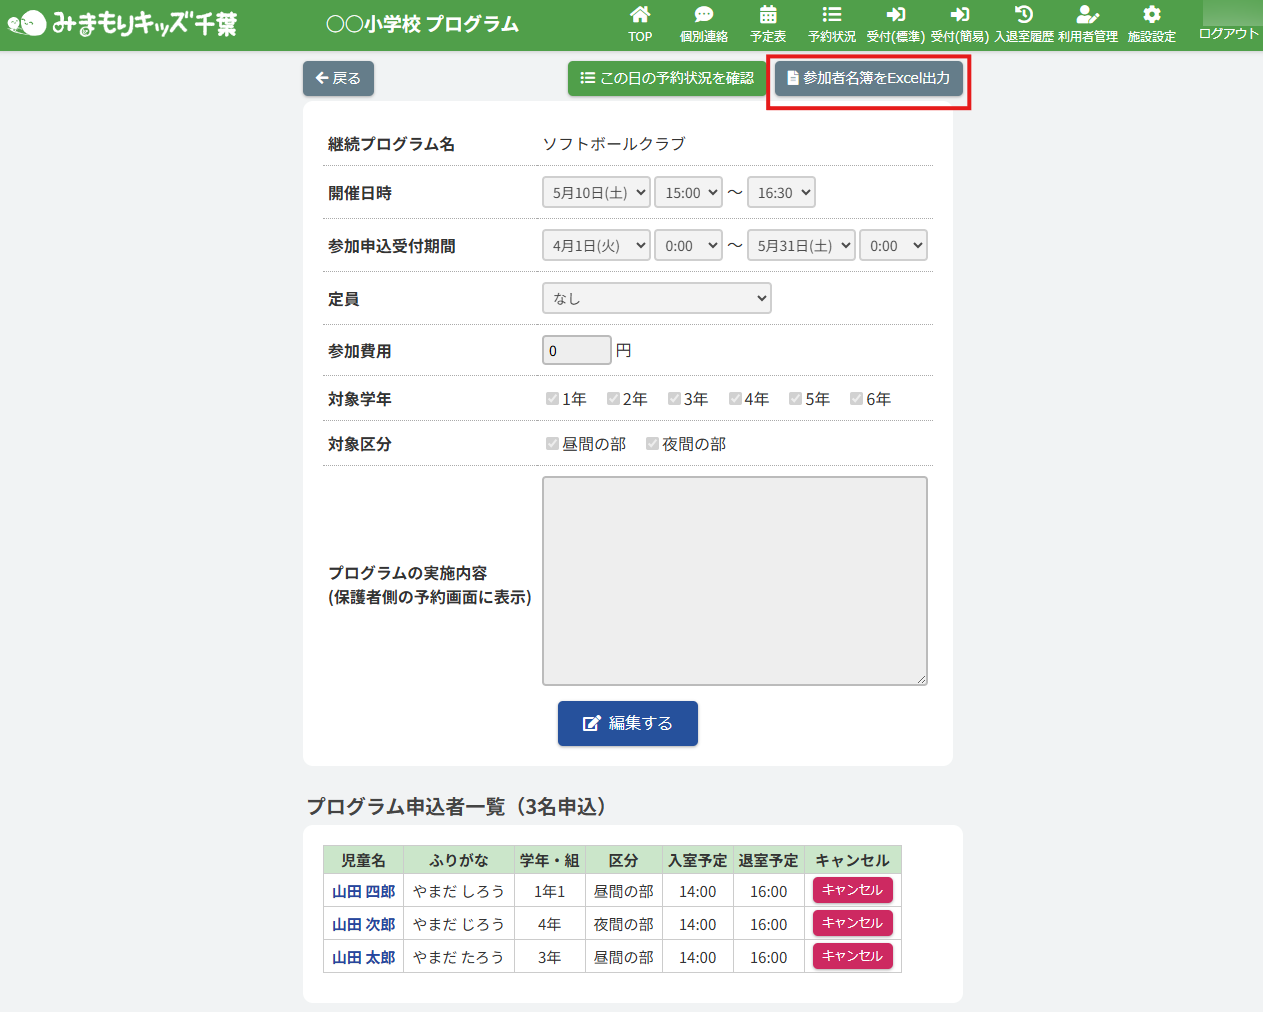Click the 参加費用 amount field
The width and height of the screenshot is (1263, 1012).
click(x=576, y=351)
